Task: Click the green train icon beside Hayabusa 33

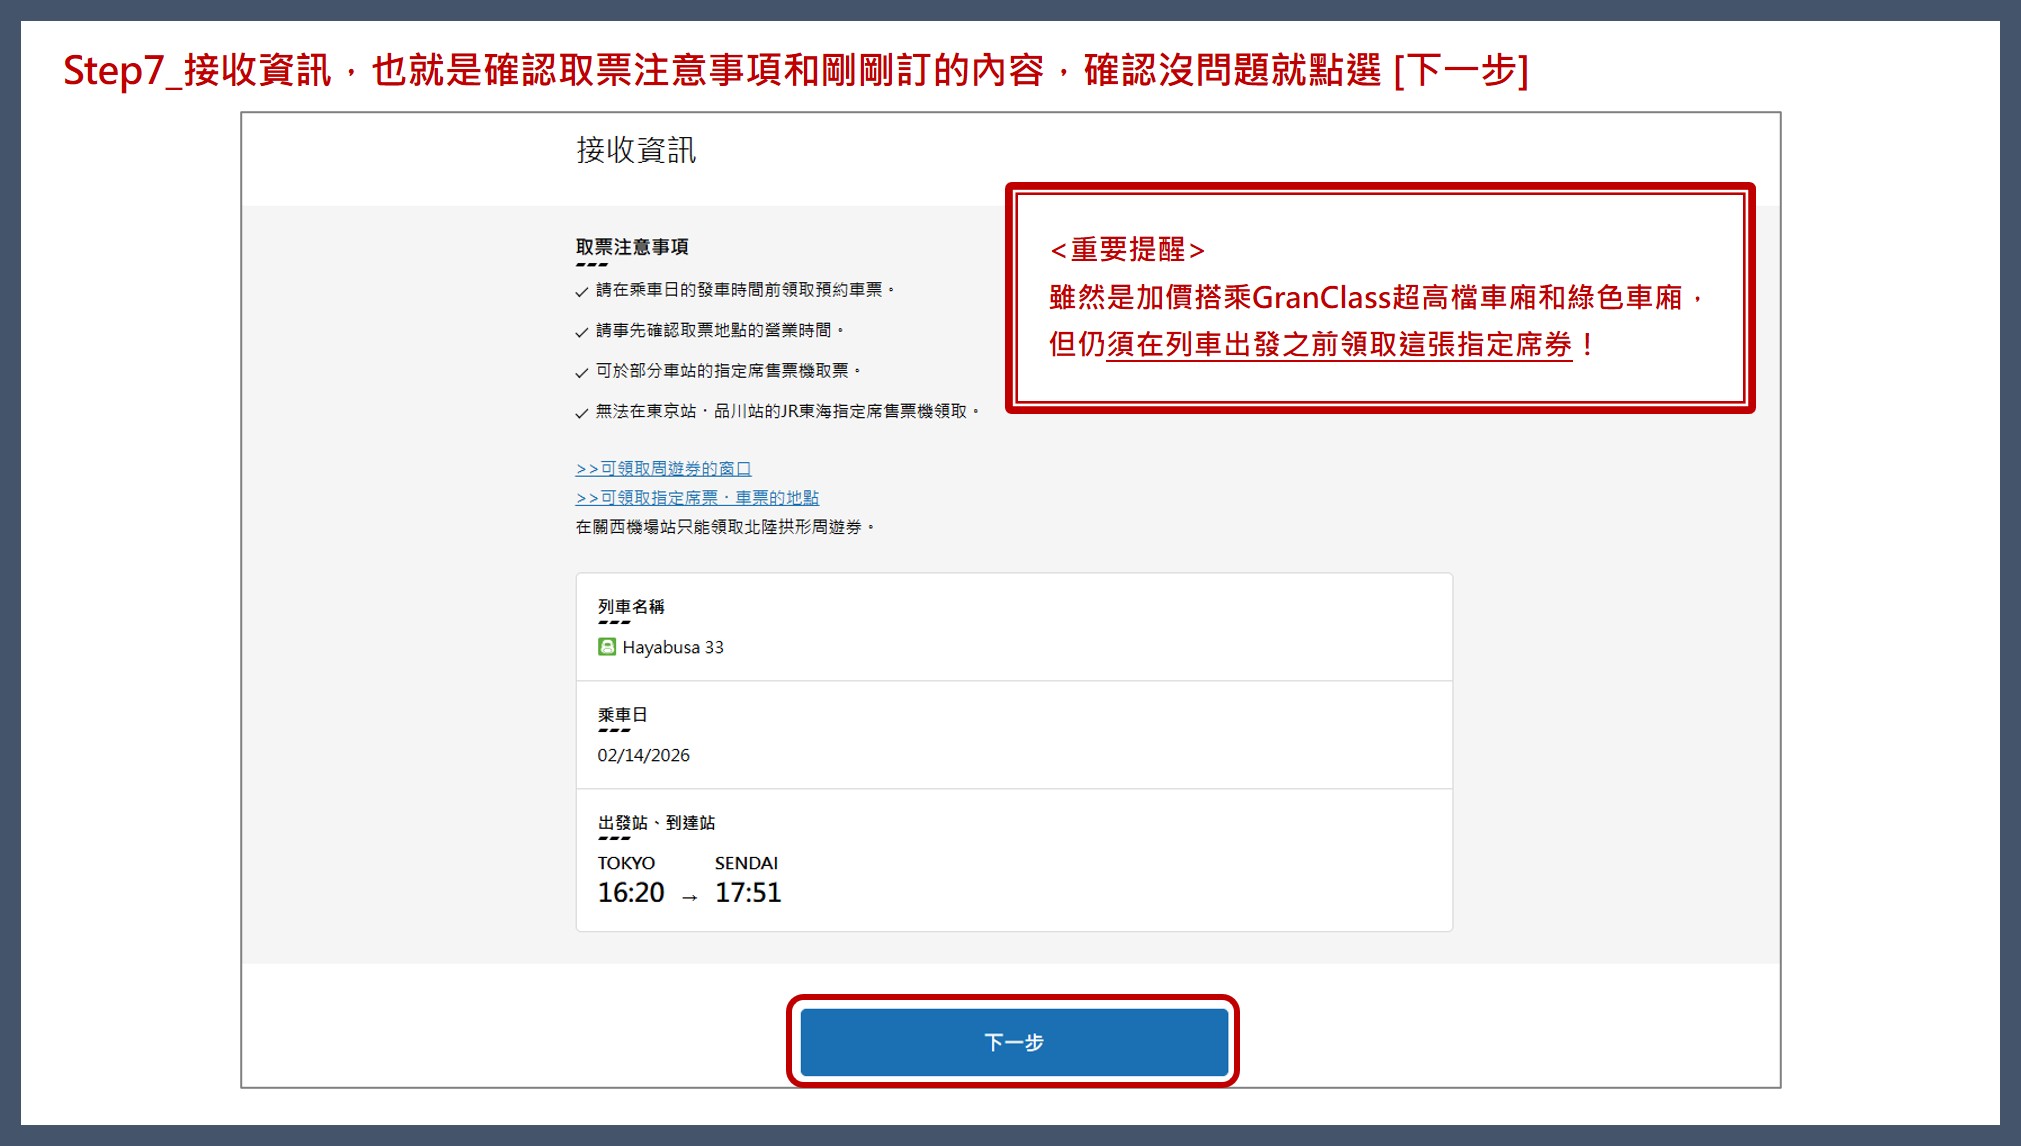Action: pyautogui.click(x=607, y=647)
